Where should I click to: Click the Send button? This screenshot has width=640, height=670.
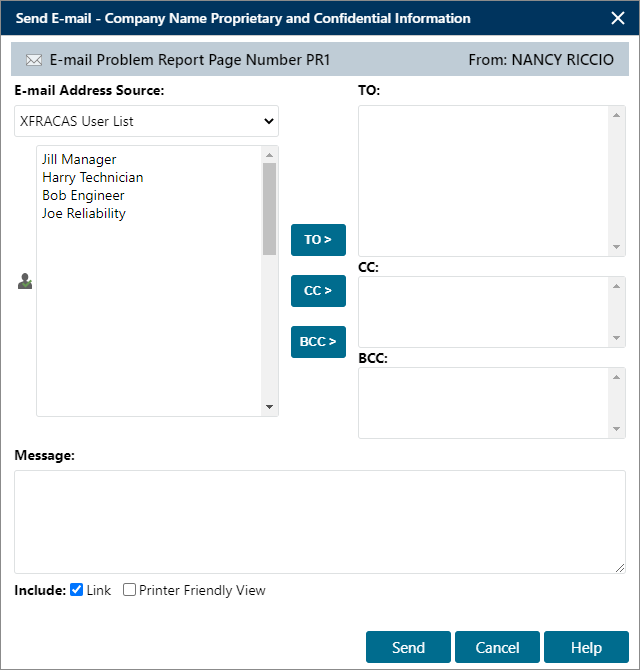tap(408, 647)
